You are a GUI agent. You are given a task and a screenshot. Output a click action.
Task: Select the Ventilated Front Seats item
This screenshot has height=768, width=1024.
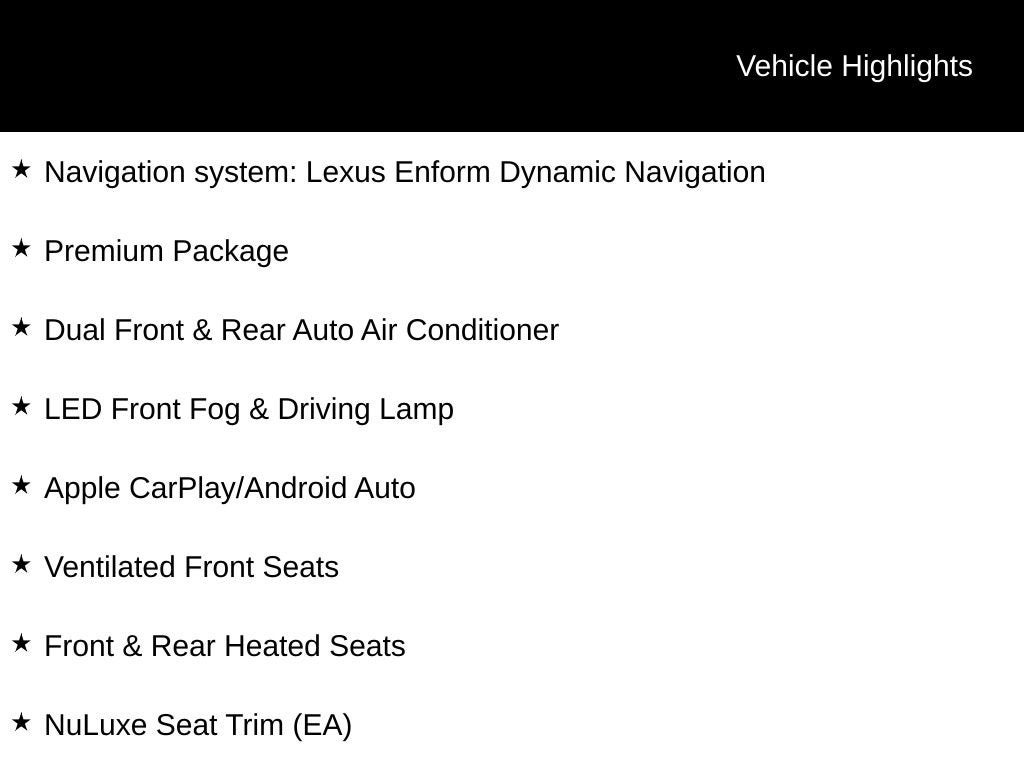click(191, 567)
